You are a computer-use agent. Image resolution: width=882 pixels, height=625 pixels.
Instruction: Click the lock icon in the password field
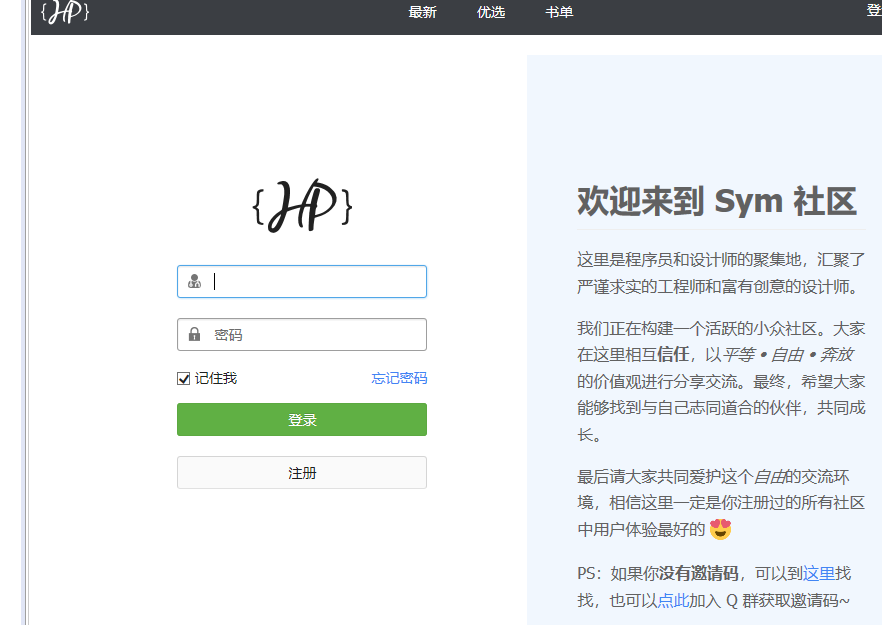[195, 334]
